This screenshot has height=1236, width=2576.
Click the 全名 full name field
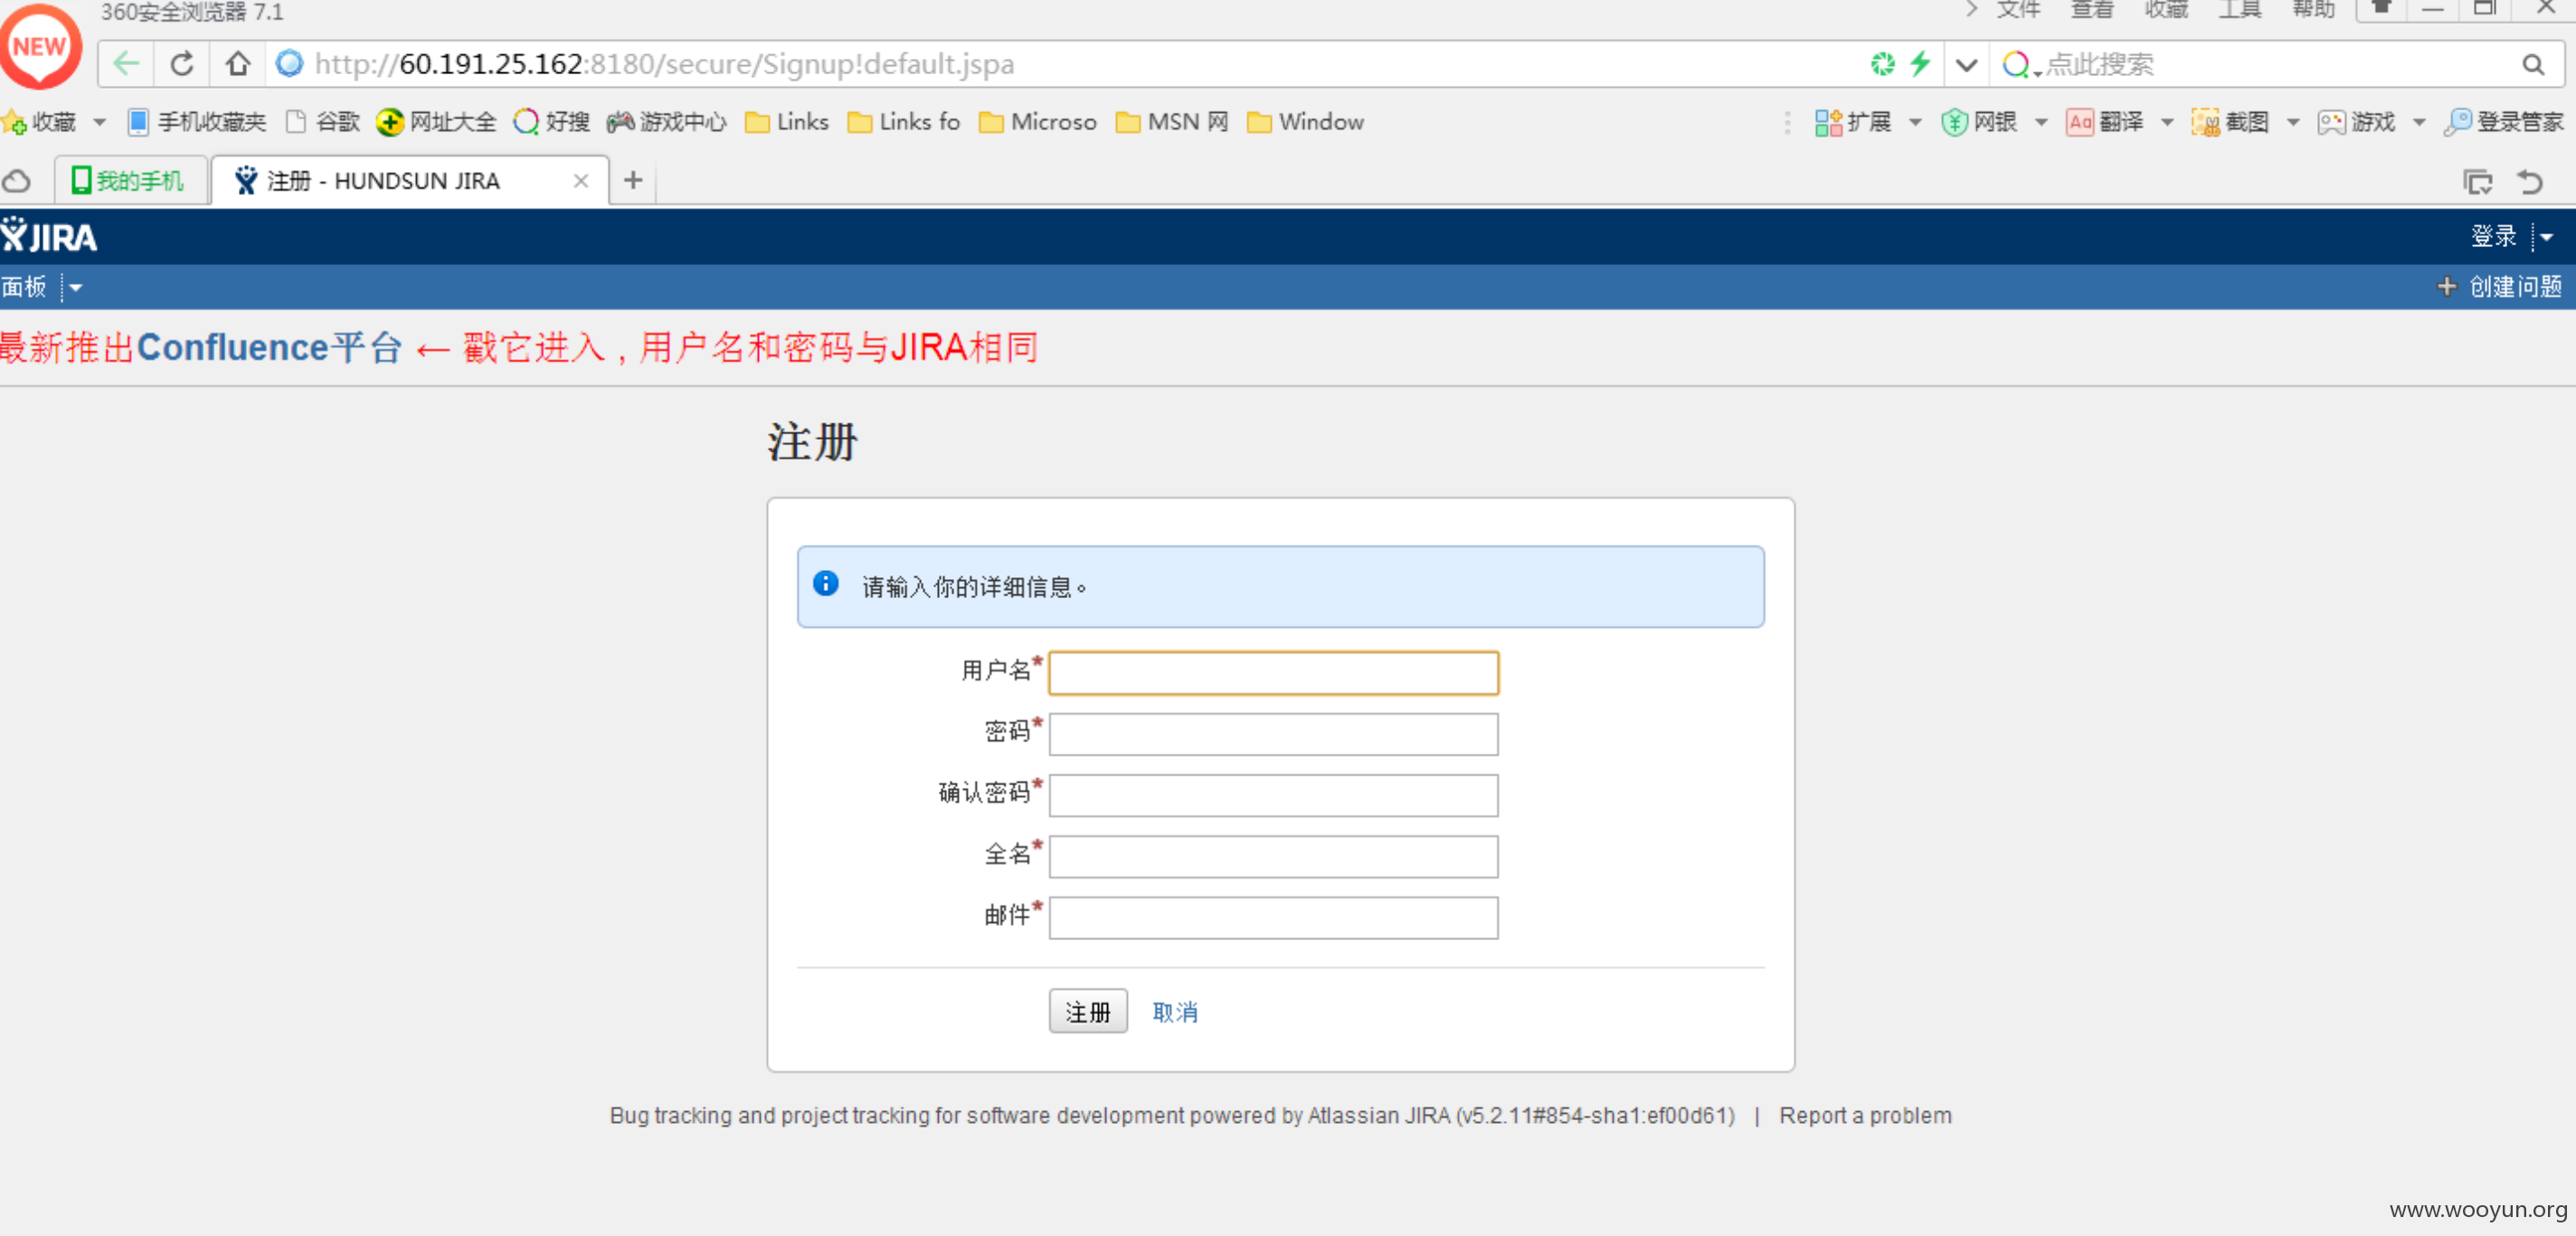pos(1273,857)
